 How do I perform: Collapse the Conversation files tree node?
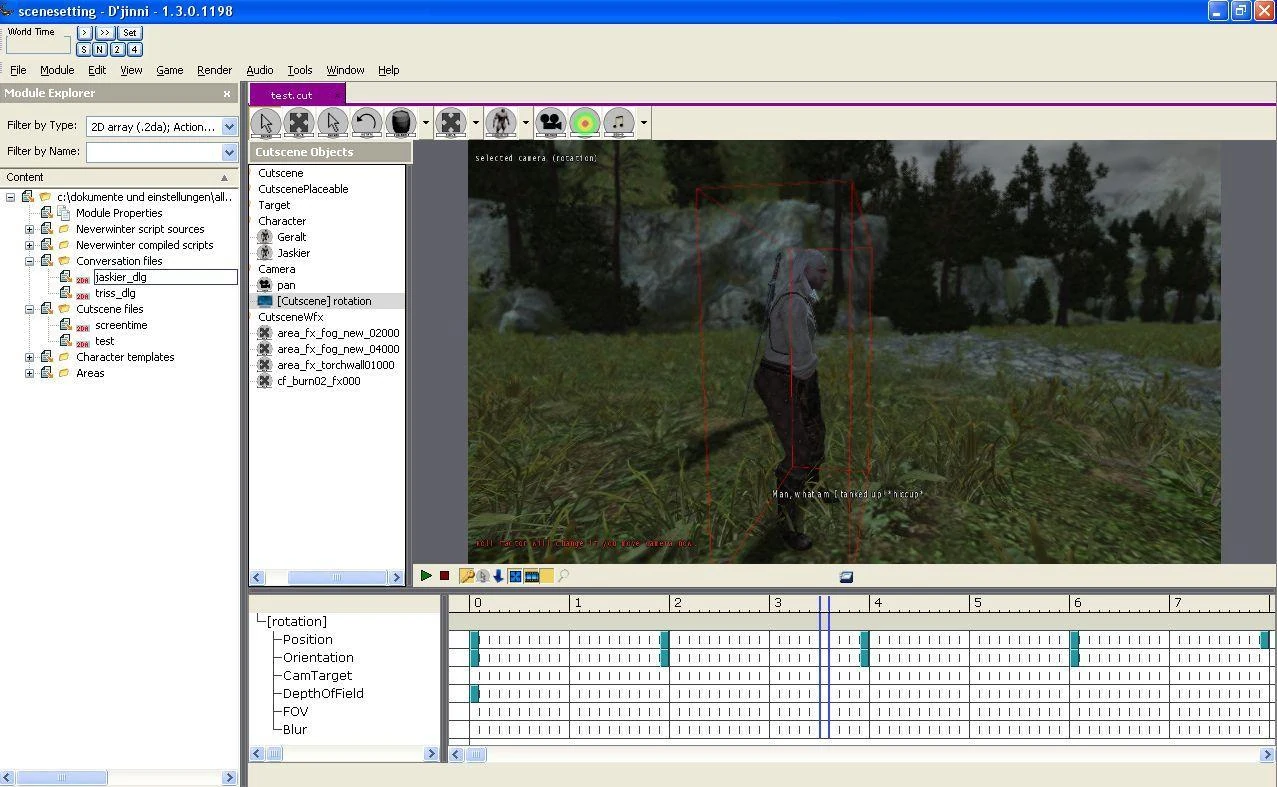click(30, 261)
